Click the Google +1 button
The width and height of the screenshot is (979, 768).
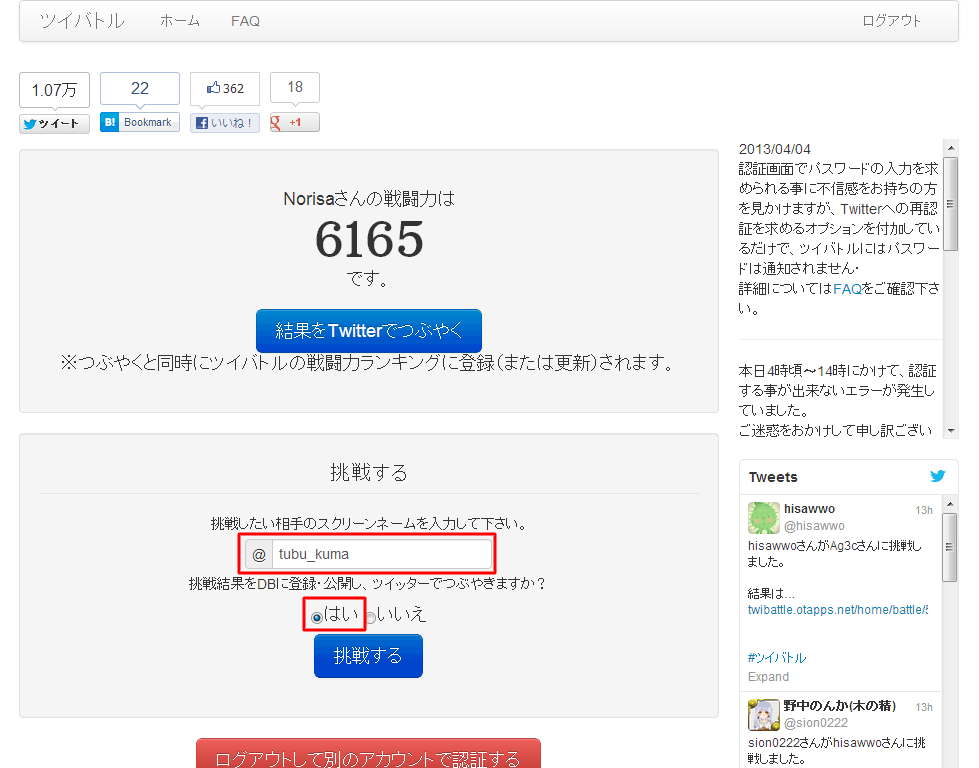point(295,122)
